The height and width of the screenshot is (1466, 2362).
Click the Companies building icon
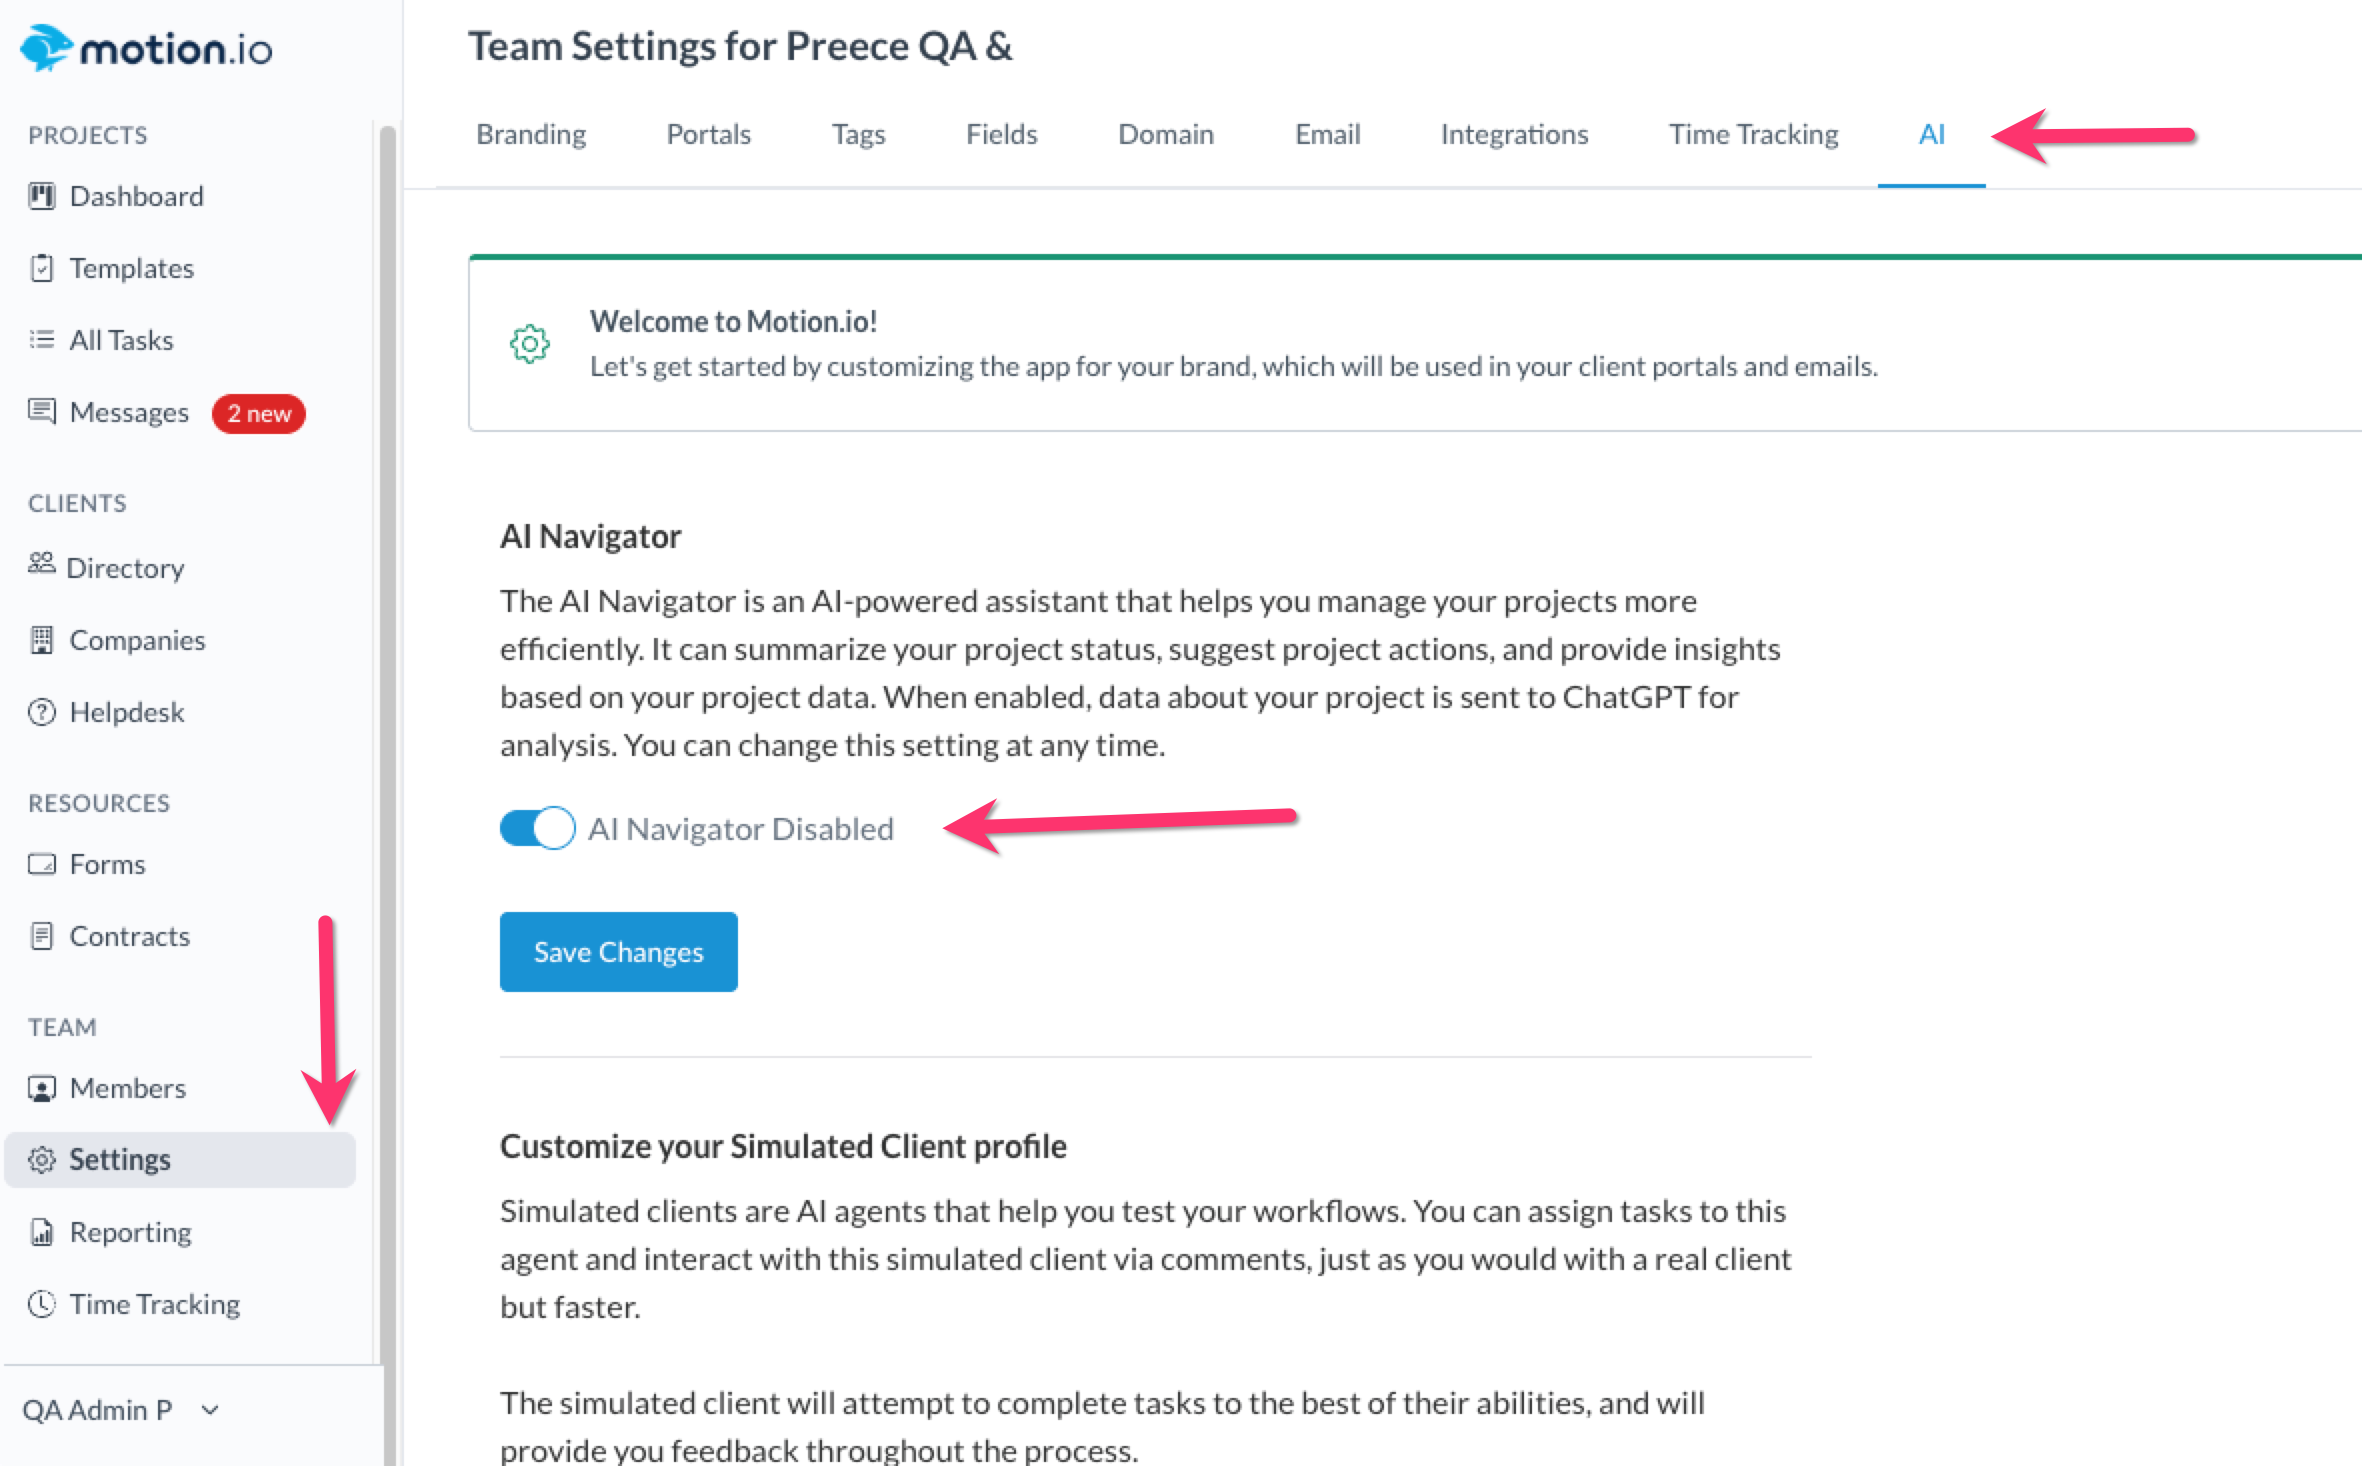(x=41, y=640)
